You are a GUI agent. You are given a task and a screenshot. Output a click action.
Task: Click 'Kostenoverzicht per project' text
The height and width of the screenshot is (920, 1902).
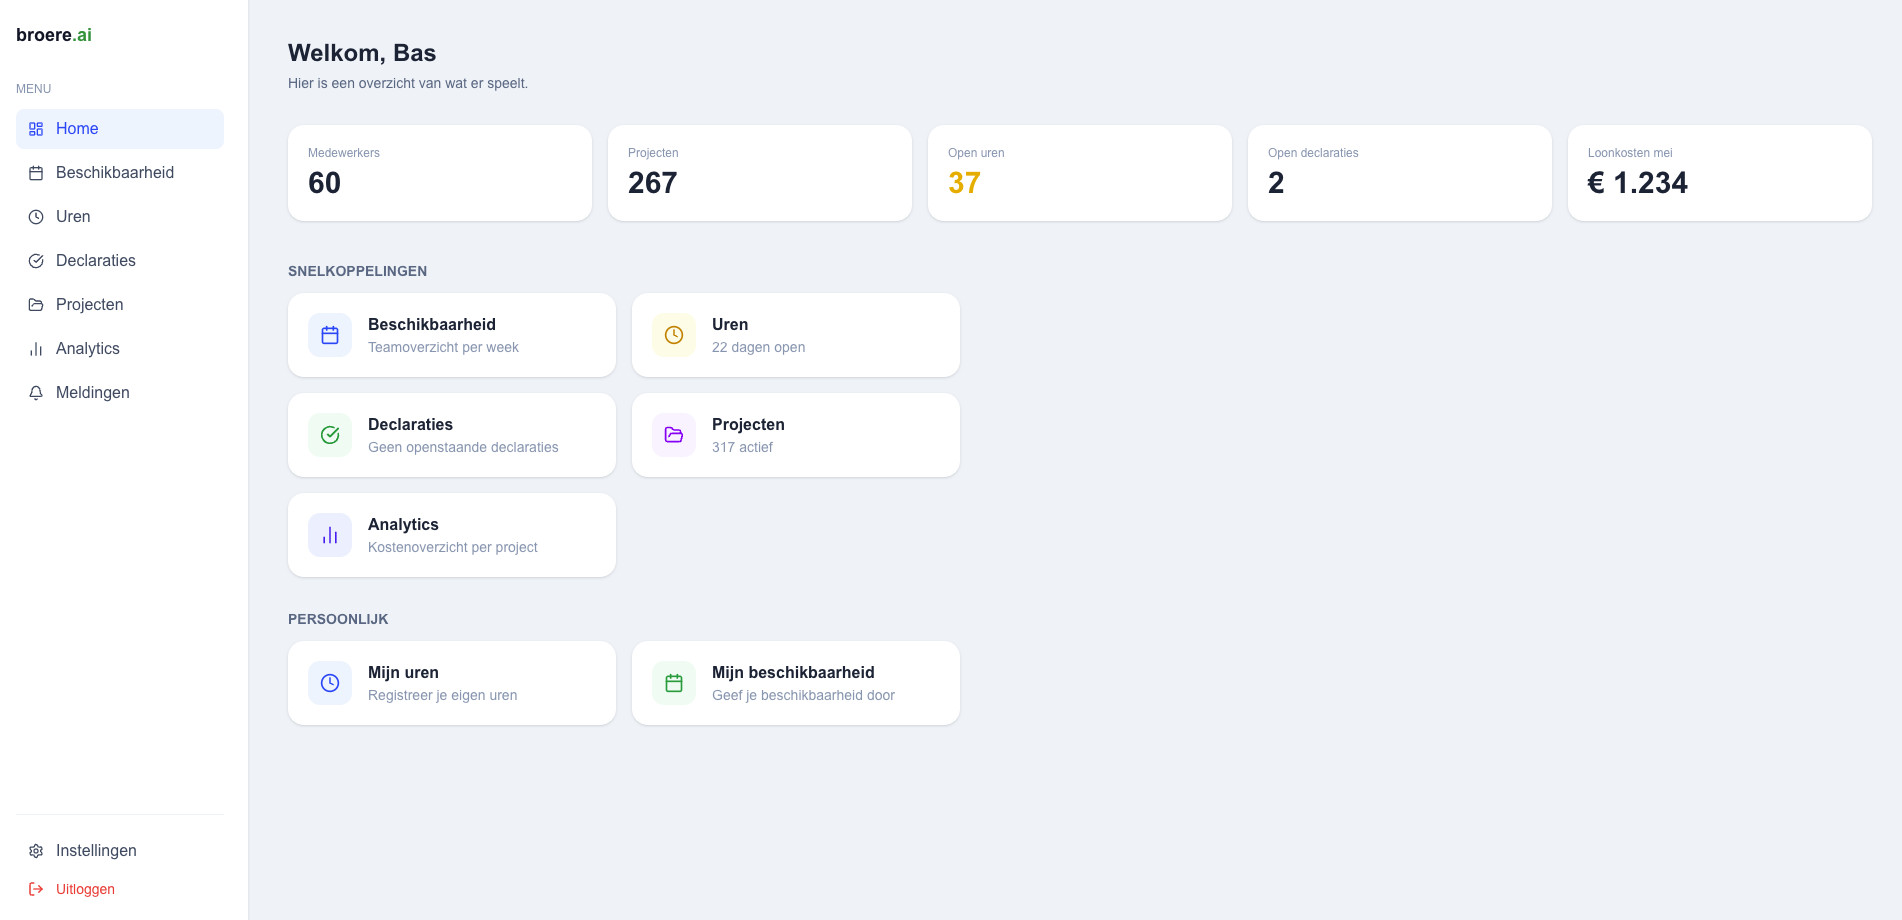tap(452, 547)
